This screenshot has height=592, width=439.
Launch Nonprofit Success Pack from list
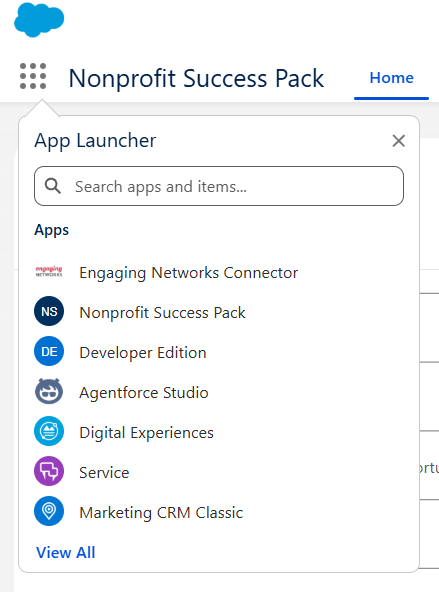pos(162,313)
